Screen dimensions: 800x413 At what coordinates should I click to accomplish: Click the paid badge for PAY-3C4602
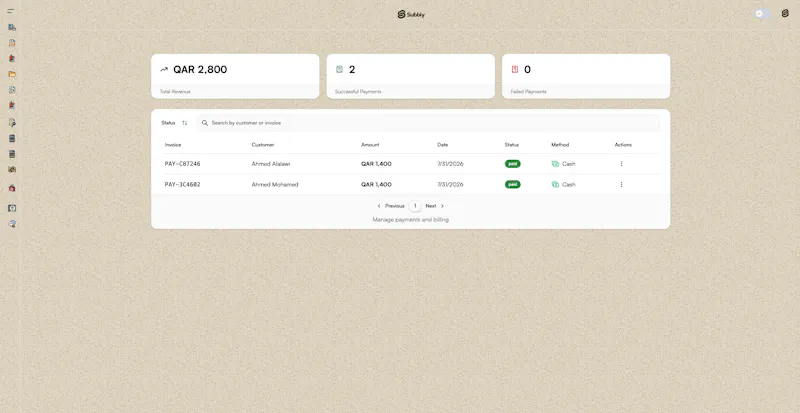[x=513, y=184]
